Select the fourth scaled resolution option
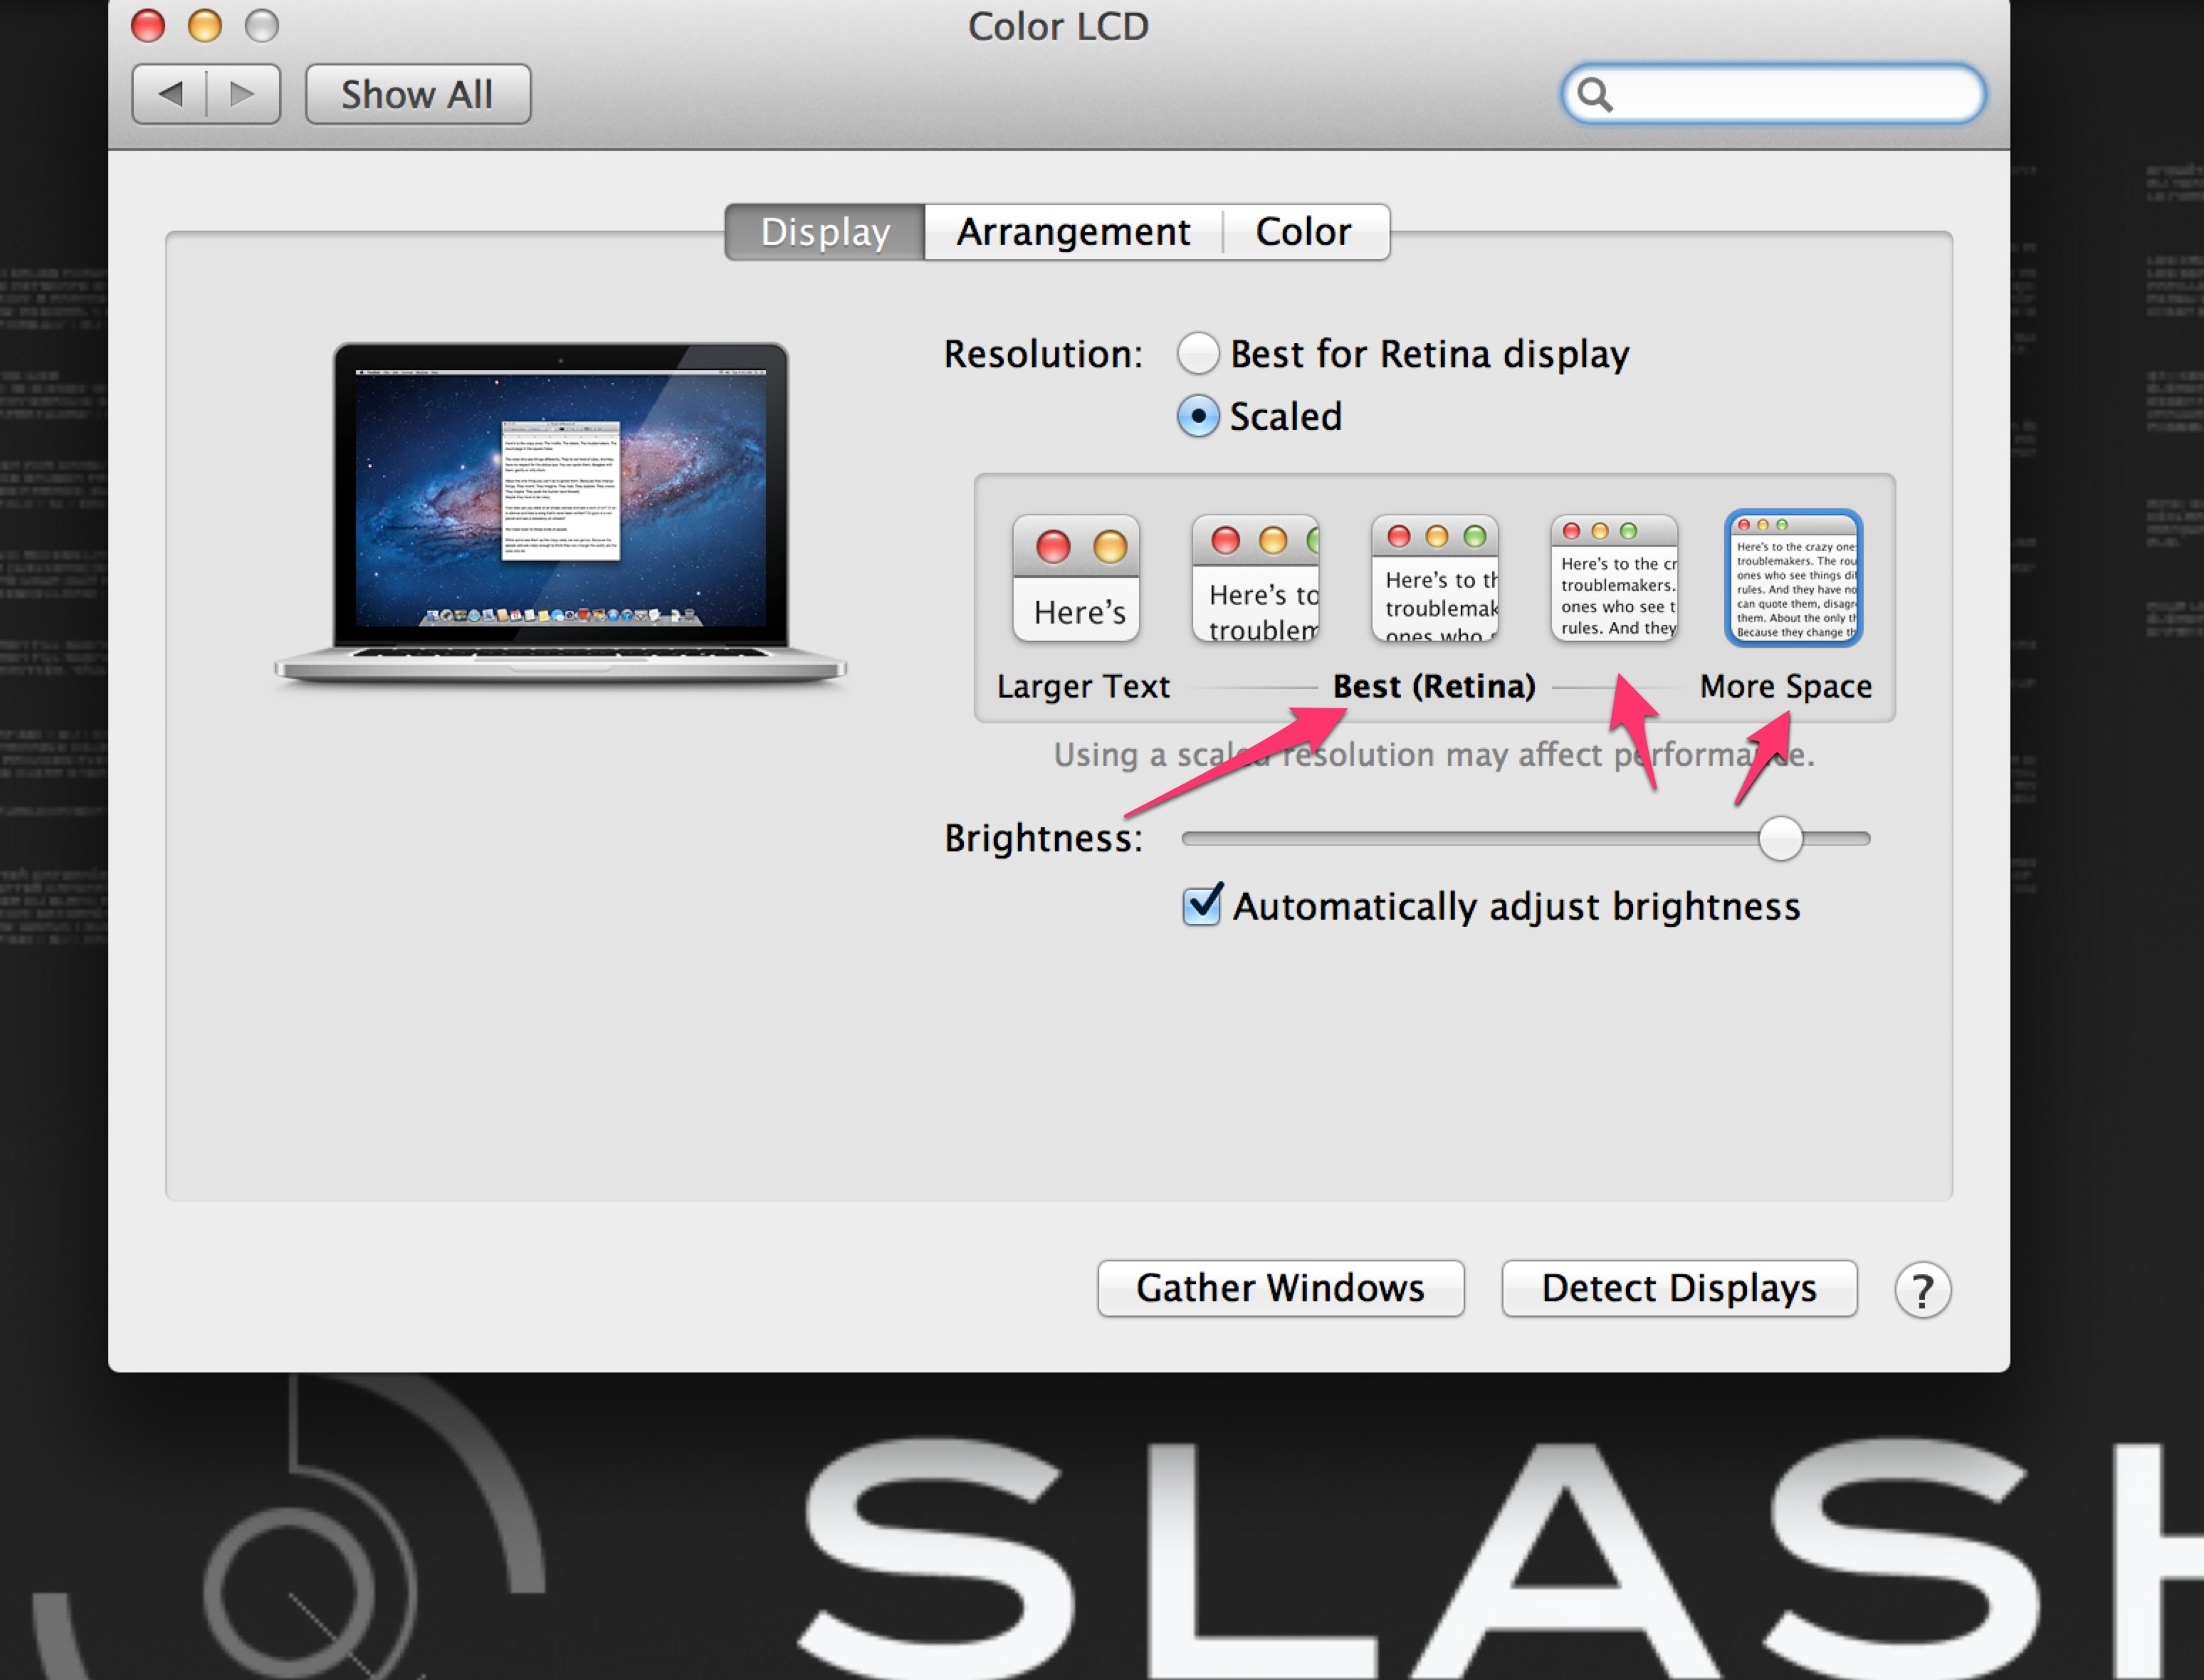The image size is (2204, 1680). click(x=1614, y=580)
